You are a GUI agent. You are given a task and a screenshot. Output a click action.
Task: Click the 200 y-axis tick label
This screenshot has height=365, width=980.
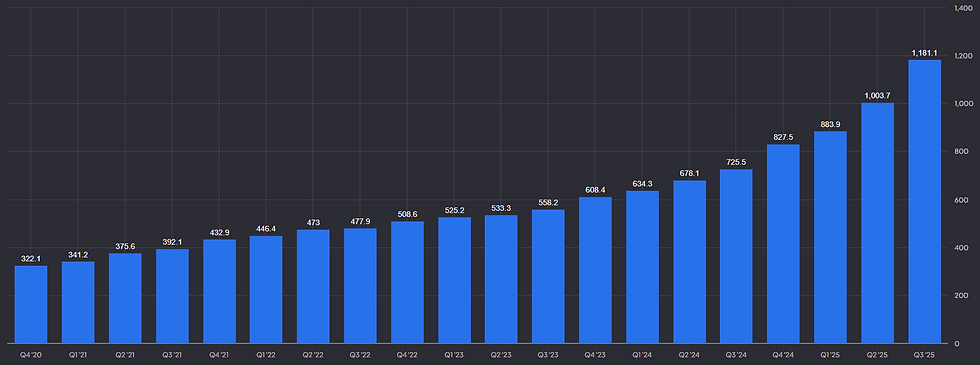[x=960, y=296]
